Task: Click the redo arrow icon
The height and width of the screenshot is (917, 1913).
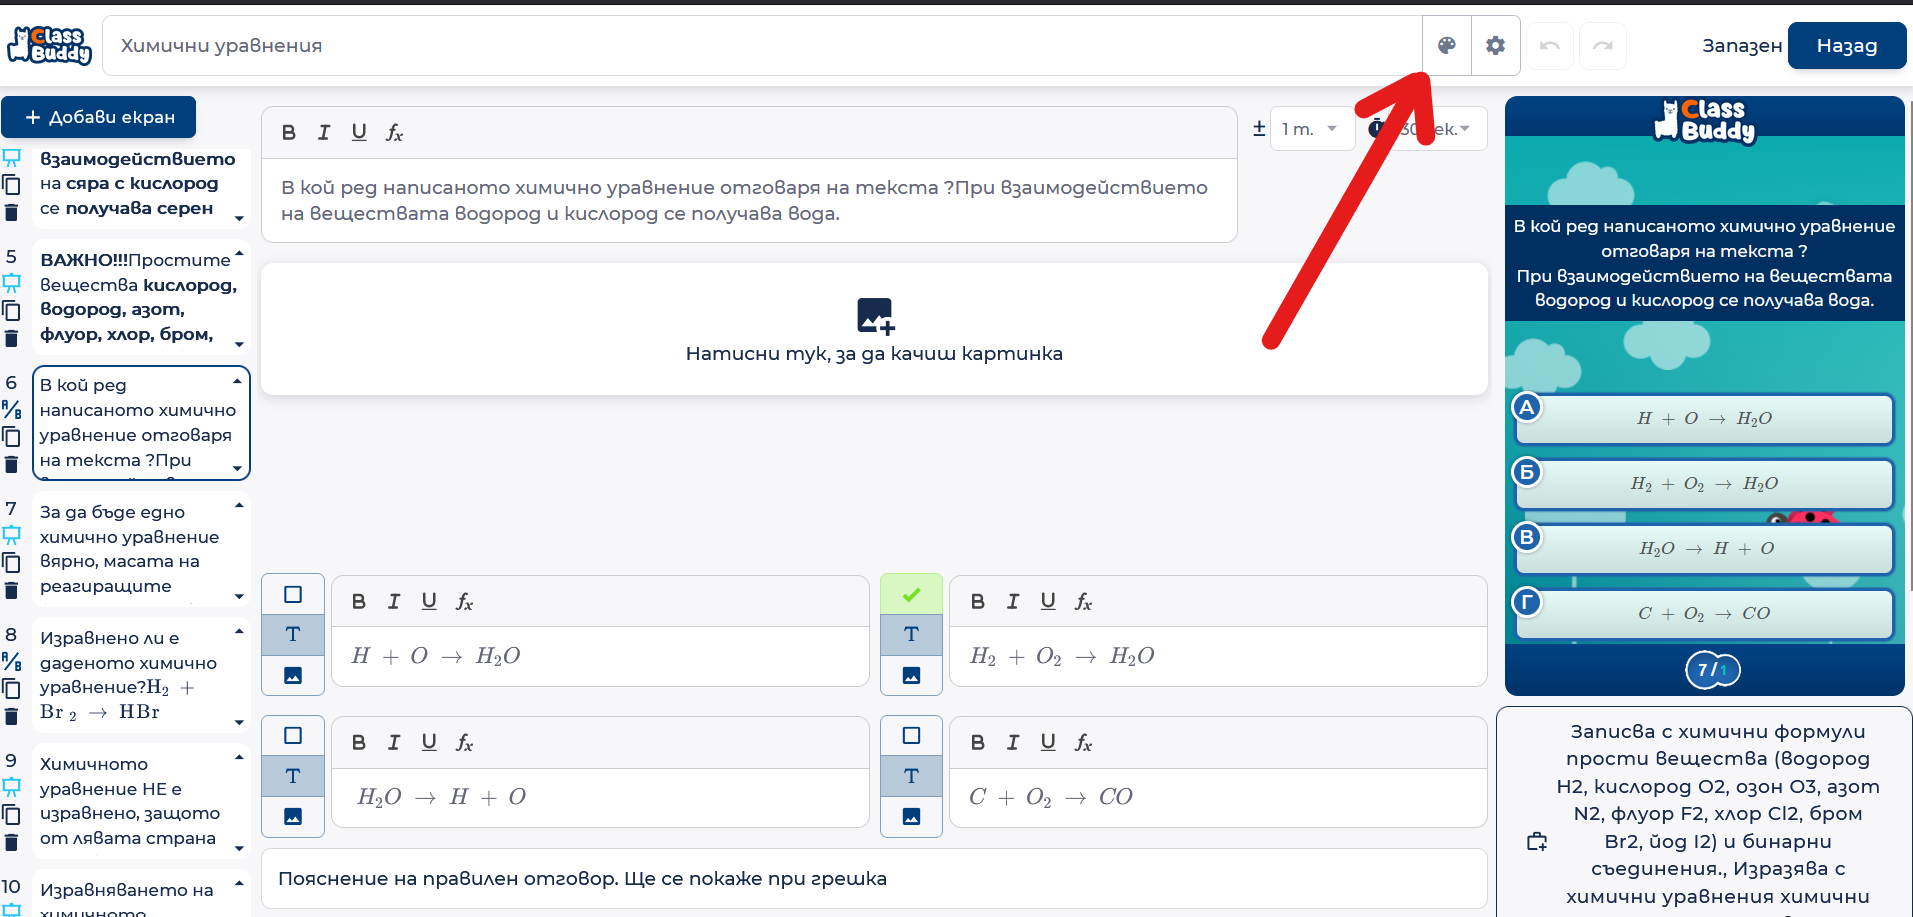Action: pyautogui.click(x=1602, y=46)
